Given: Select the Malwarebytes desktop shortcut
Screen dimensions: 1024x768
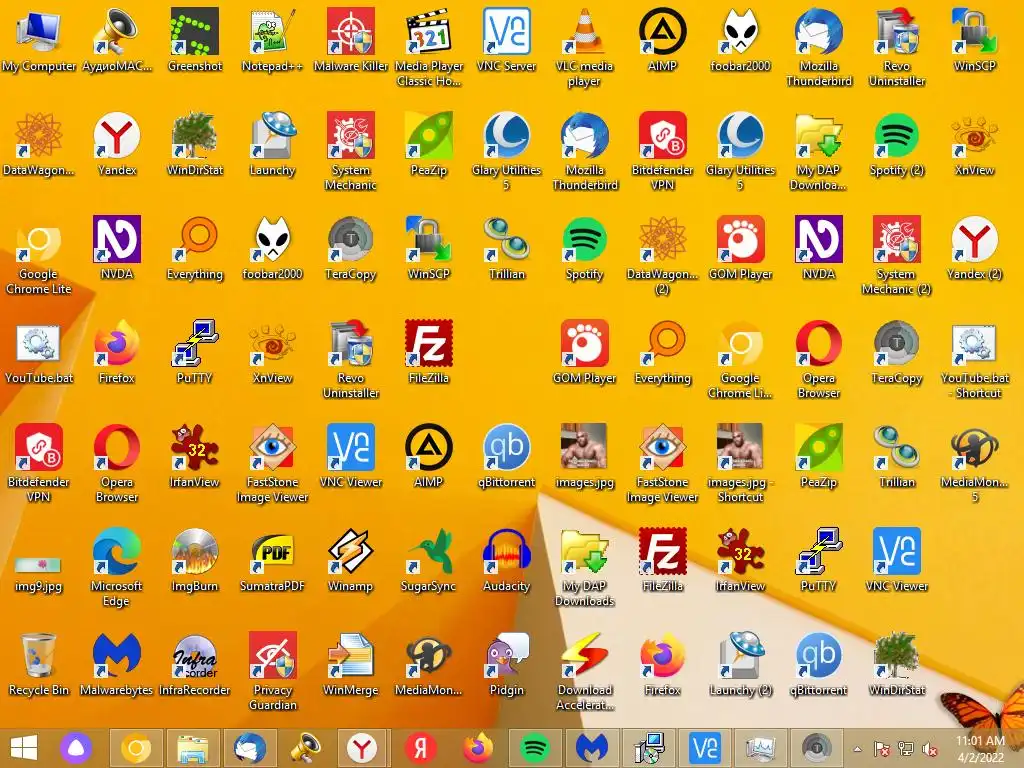Looking at the screenshot, I should (x=116, y=665).
